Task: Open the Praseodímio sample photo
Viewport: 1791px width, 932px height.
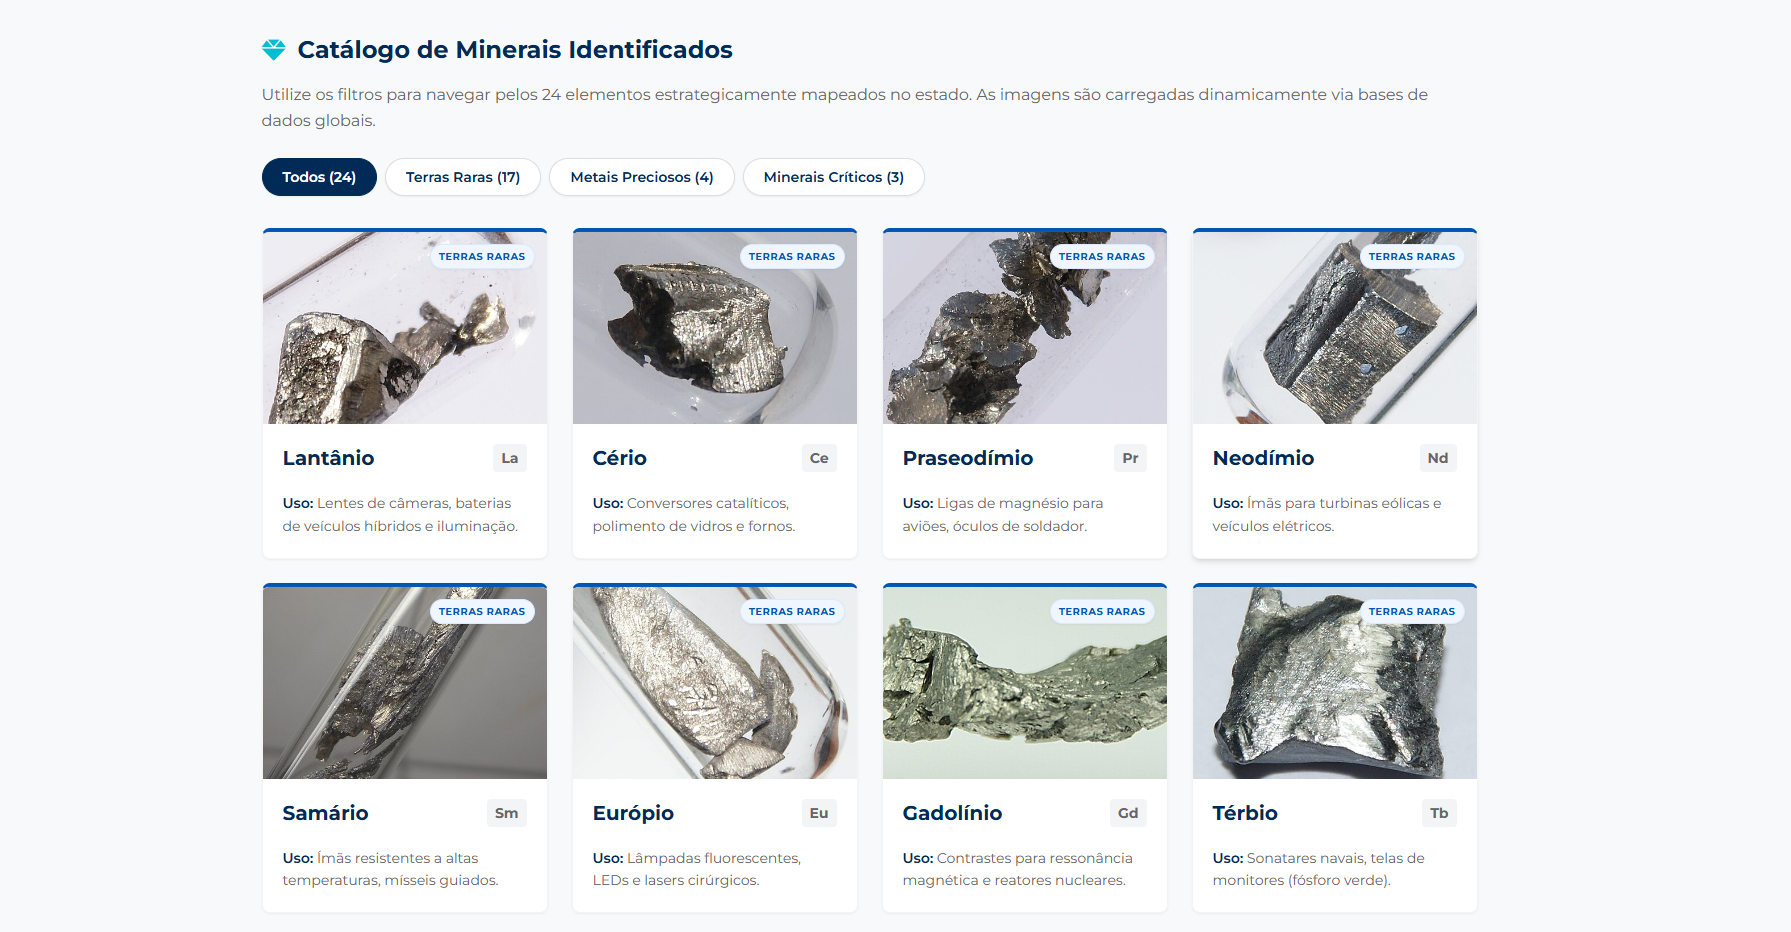Action: (x=1025, y=328)
